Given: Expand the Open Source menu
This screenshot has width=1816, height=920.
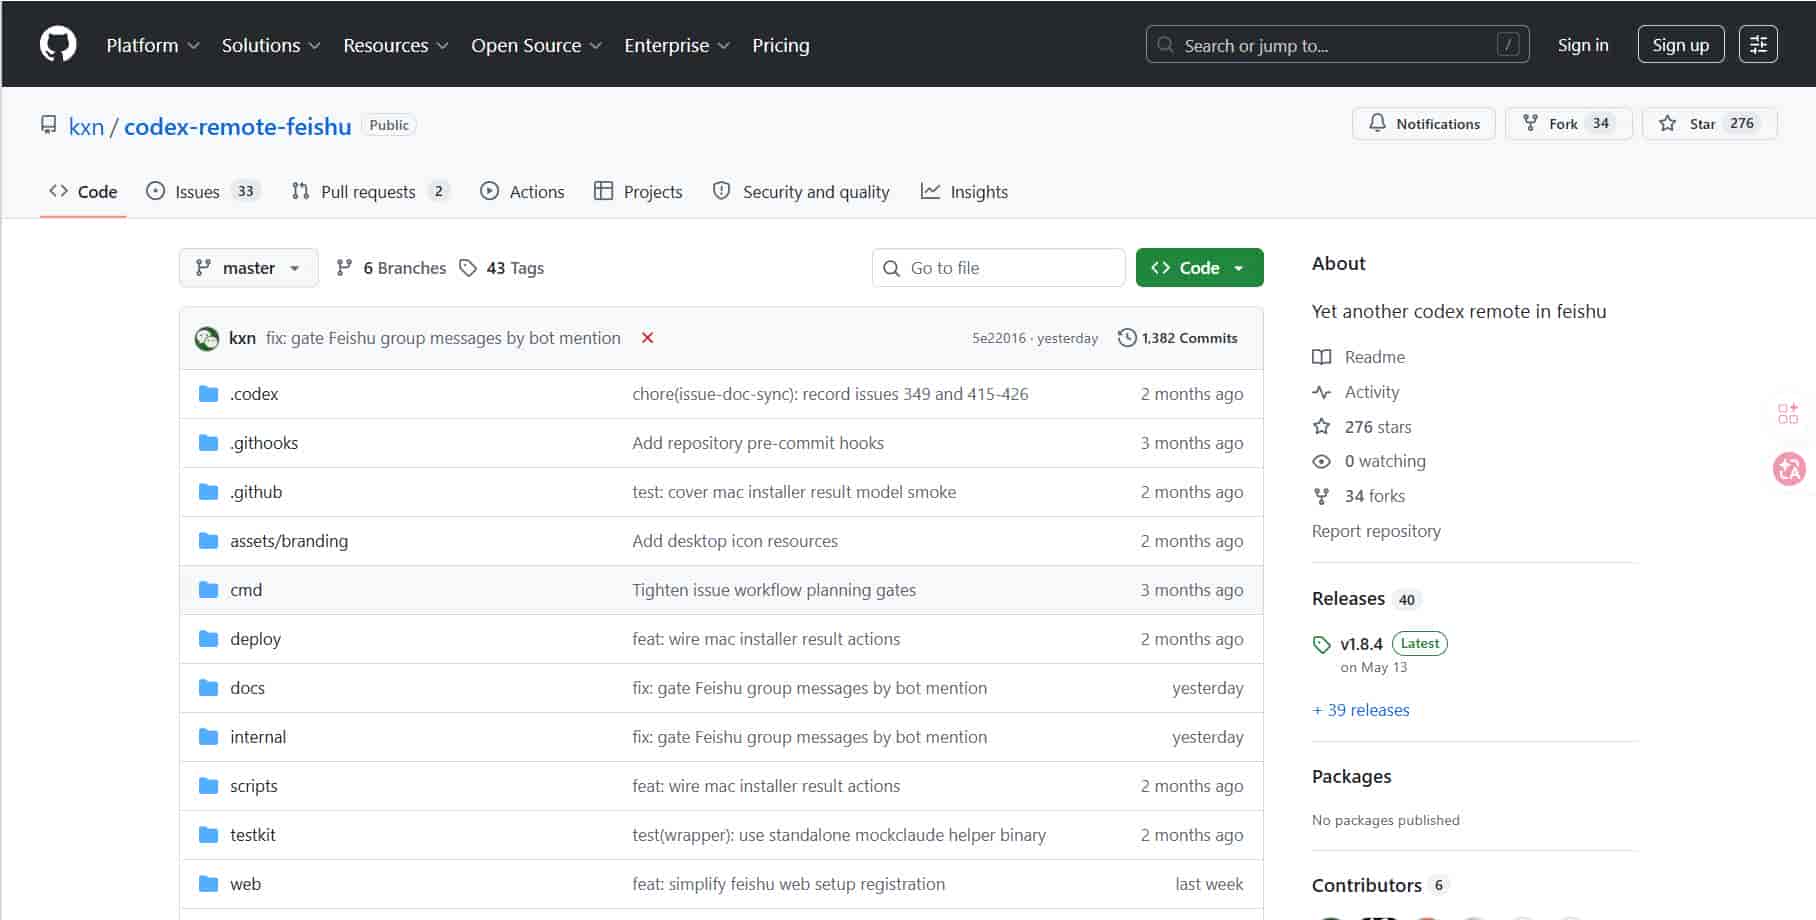Looking at the screenshot, I should coord(536,45).
